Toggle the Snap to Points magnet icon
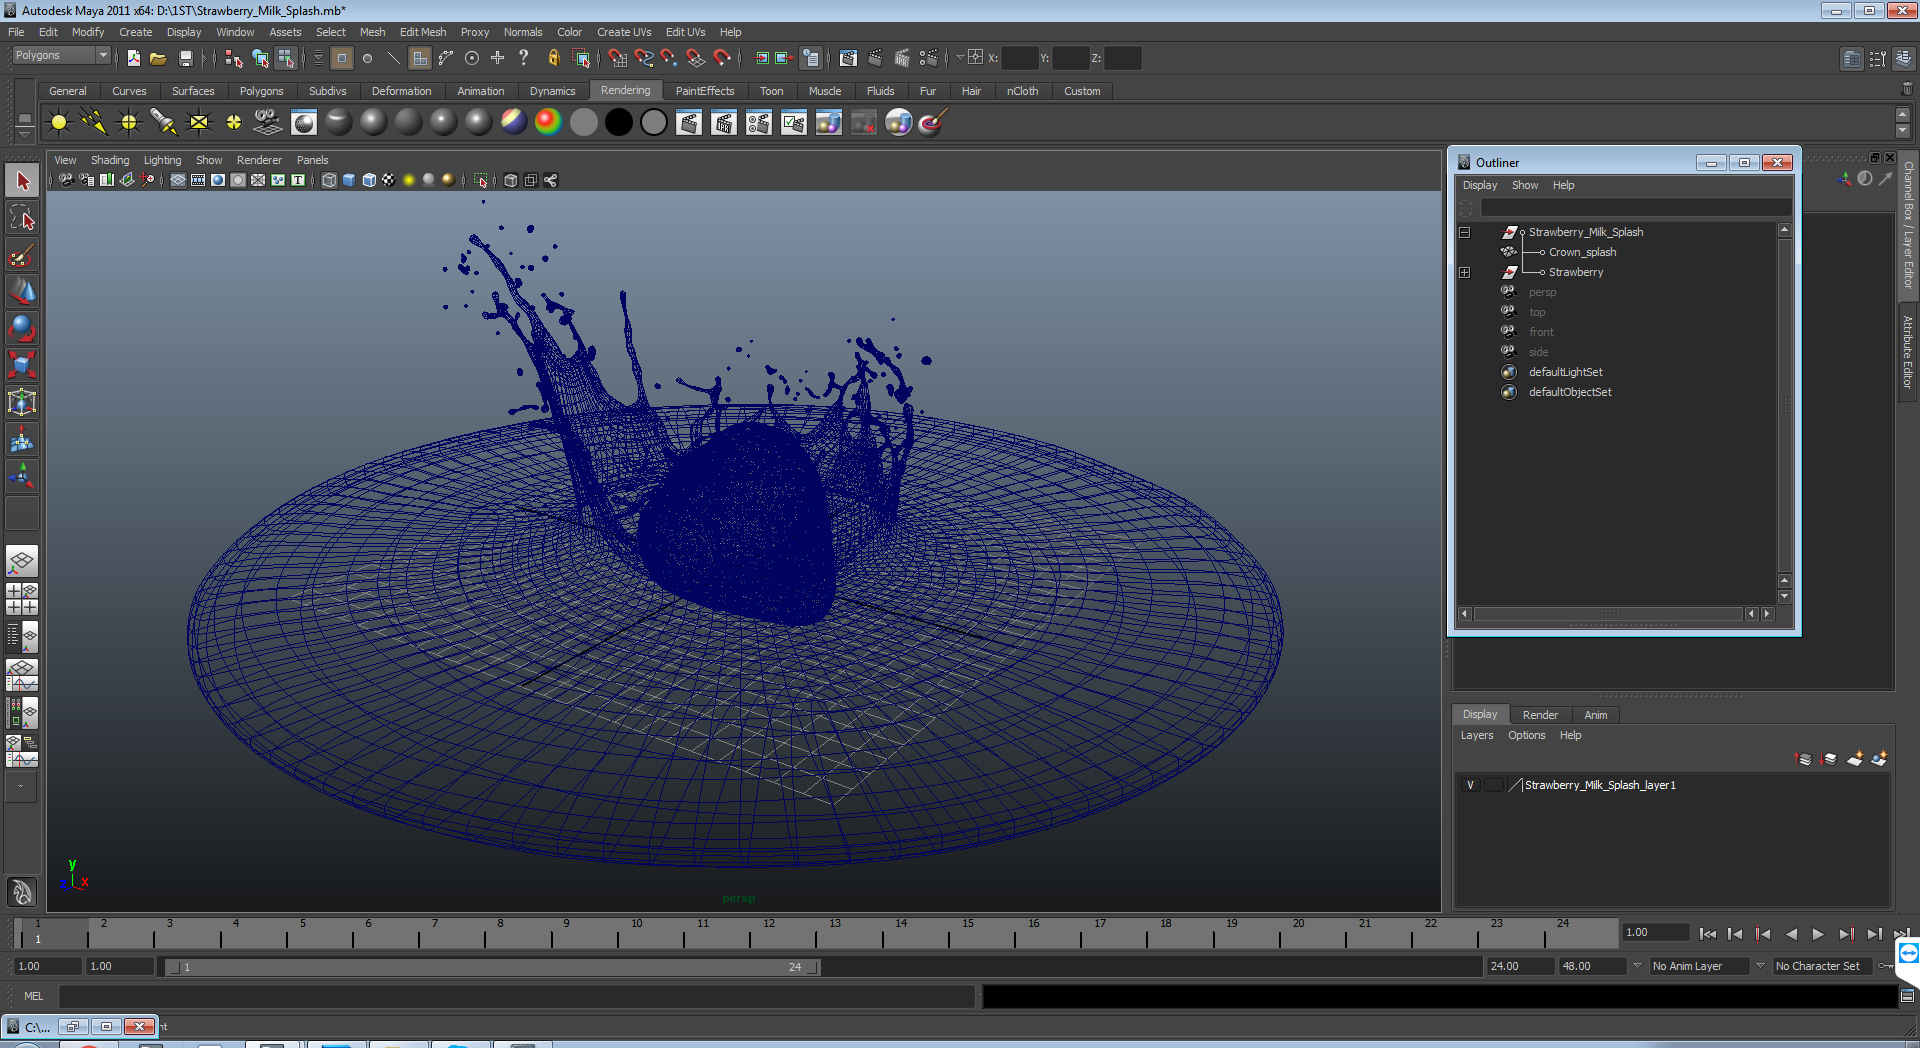This screenshot has height=1048, width=1920. (670, 58)
